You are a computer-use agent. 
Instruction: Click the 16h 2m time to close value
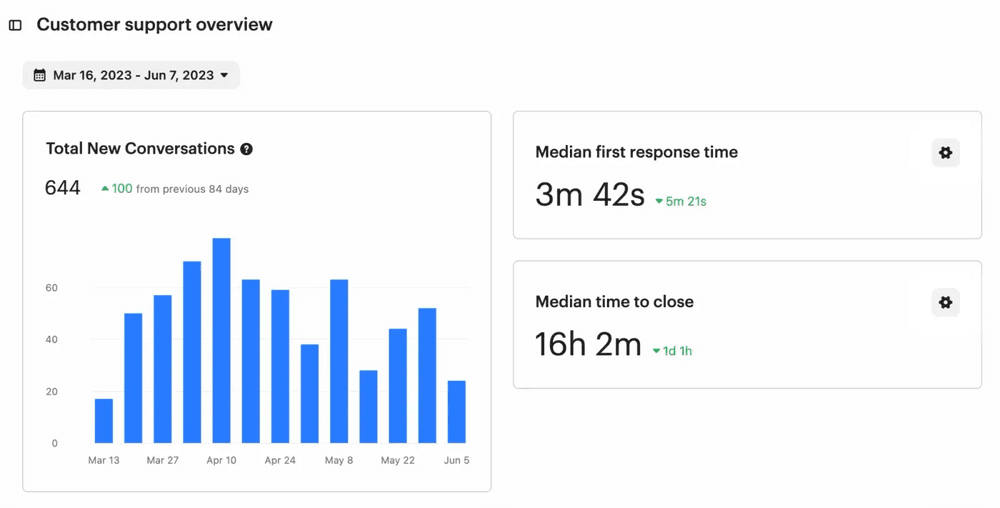[x=588, y=345]
